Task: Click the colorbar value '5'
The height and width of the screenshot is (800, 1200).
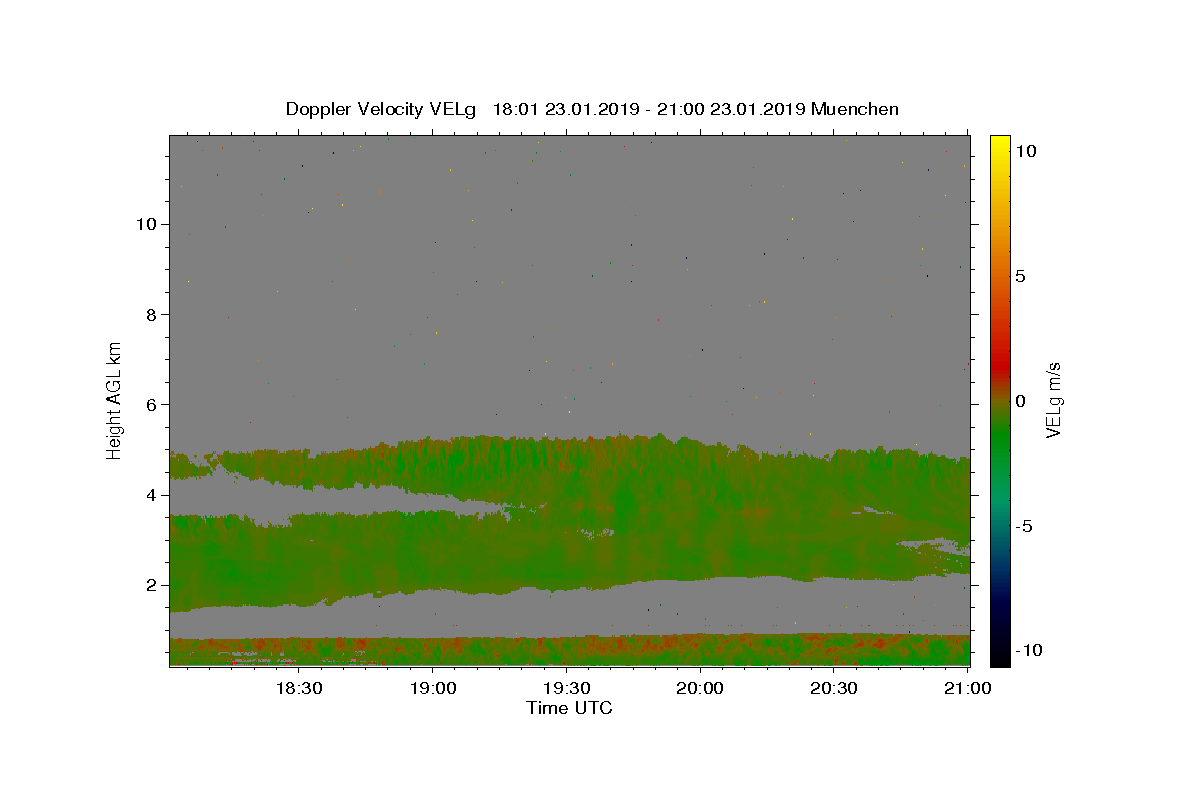Action: click(1020, 276)
